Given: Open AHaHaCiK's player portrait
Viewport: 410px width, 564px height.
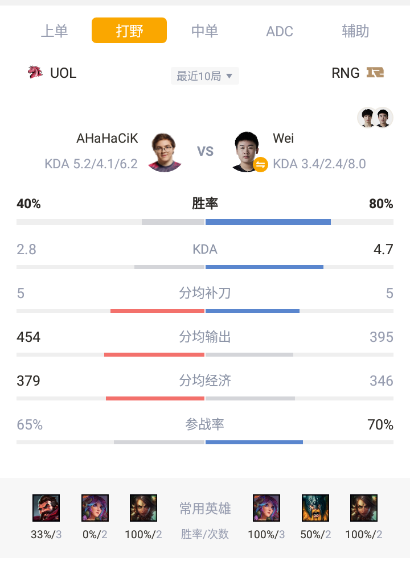Looking at the screenshot, I should [165, 152].
